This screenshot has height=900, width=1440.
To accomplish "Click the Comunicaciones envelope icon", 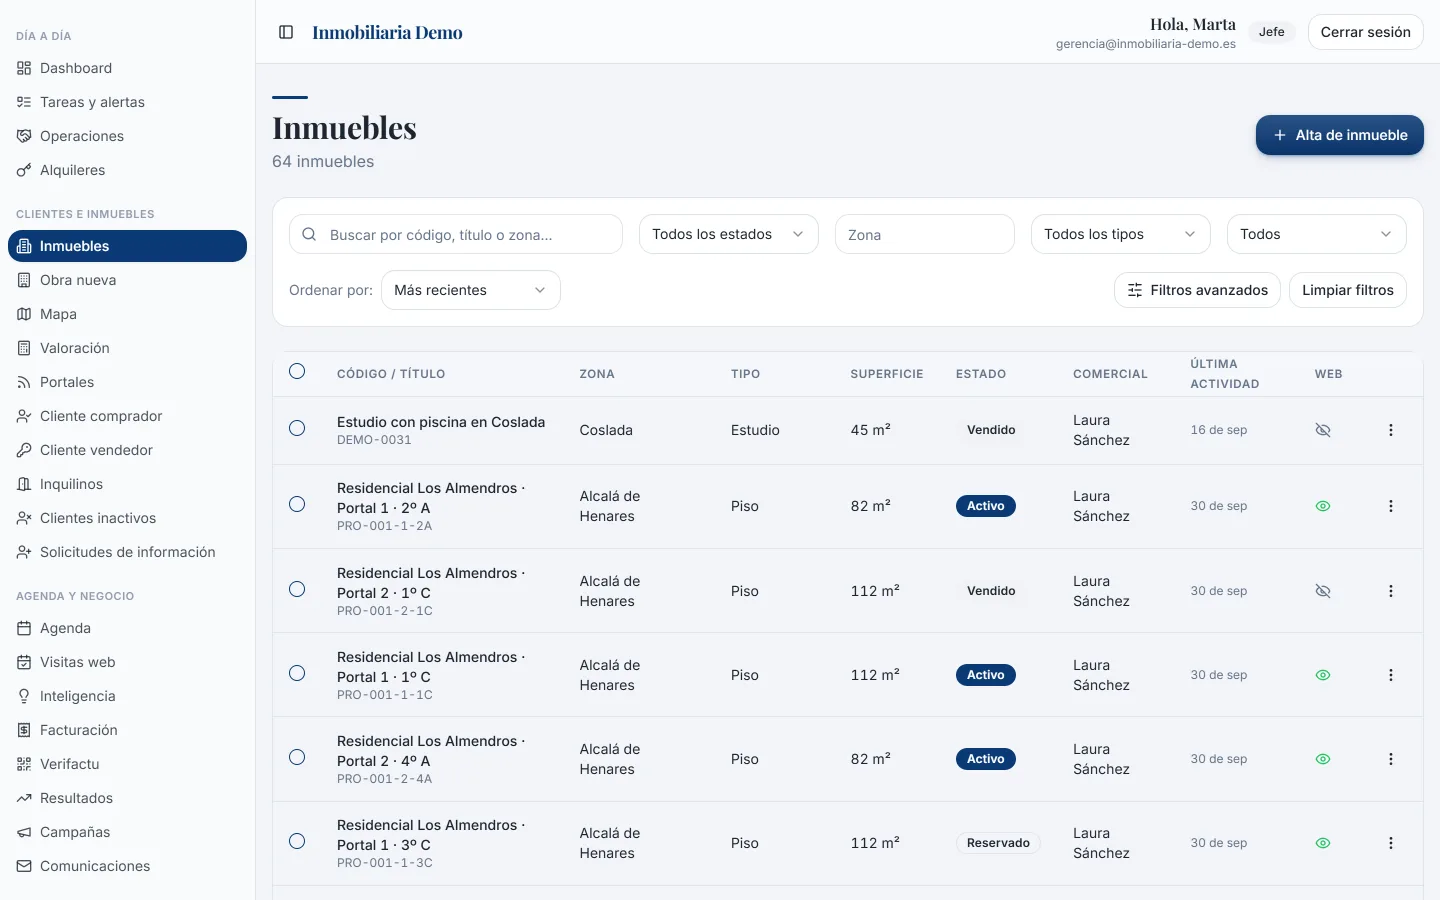I will (x=24, y=866).
